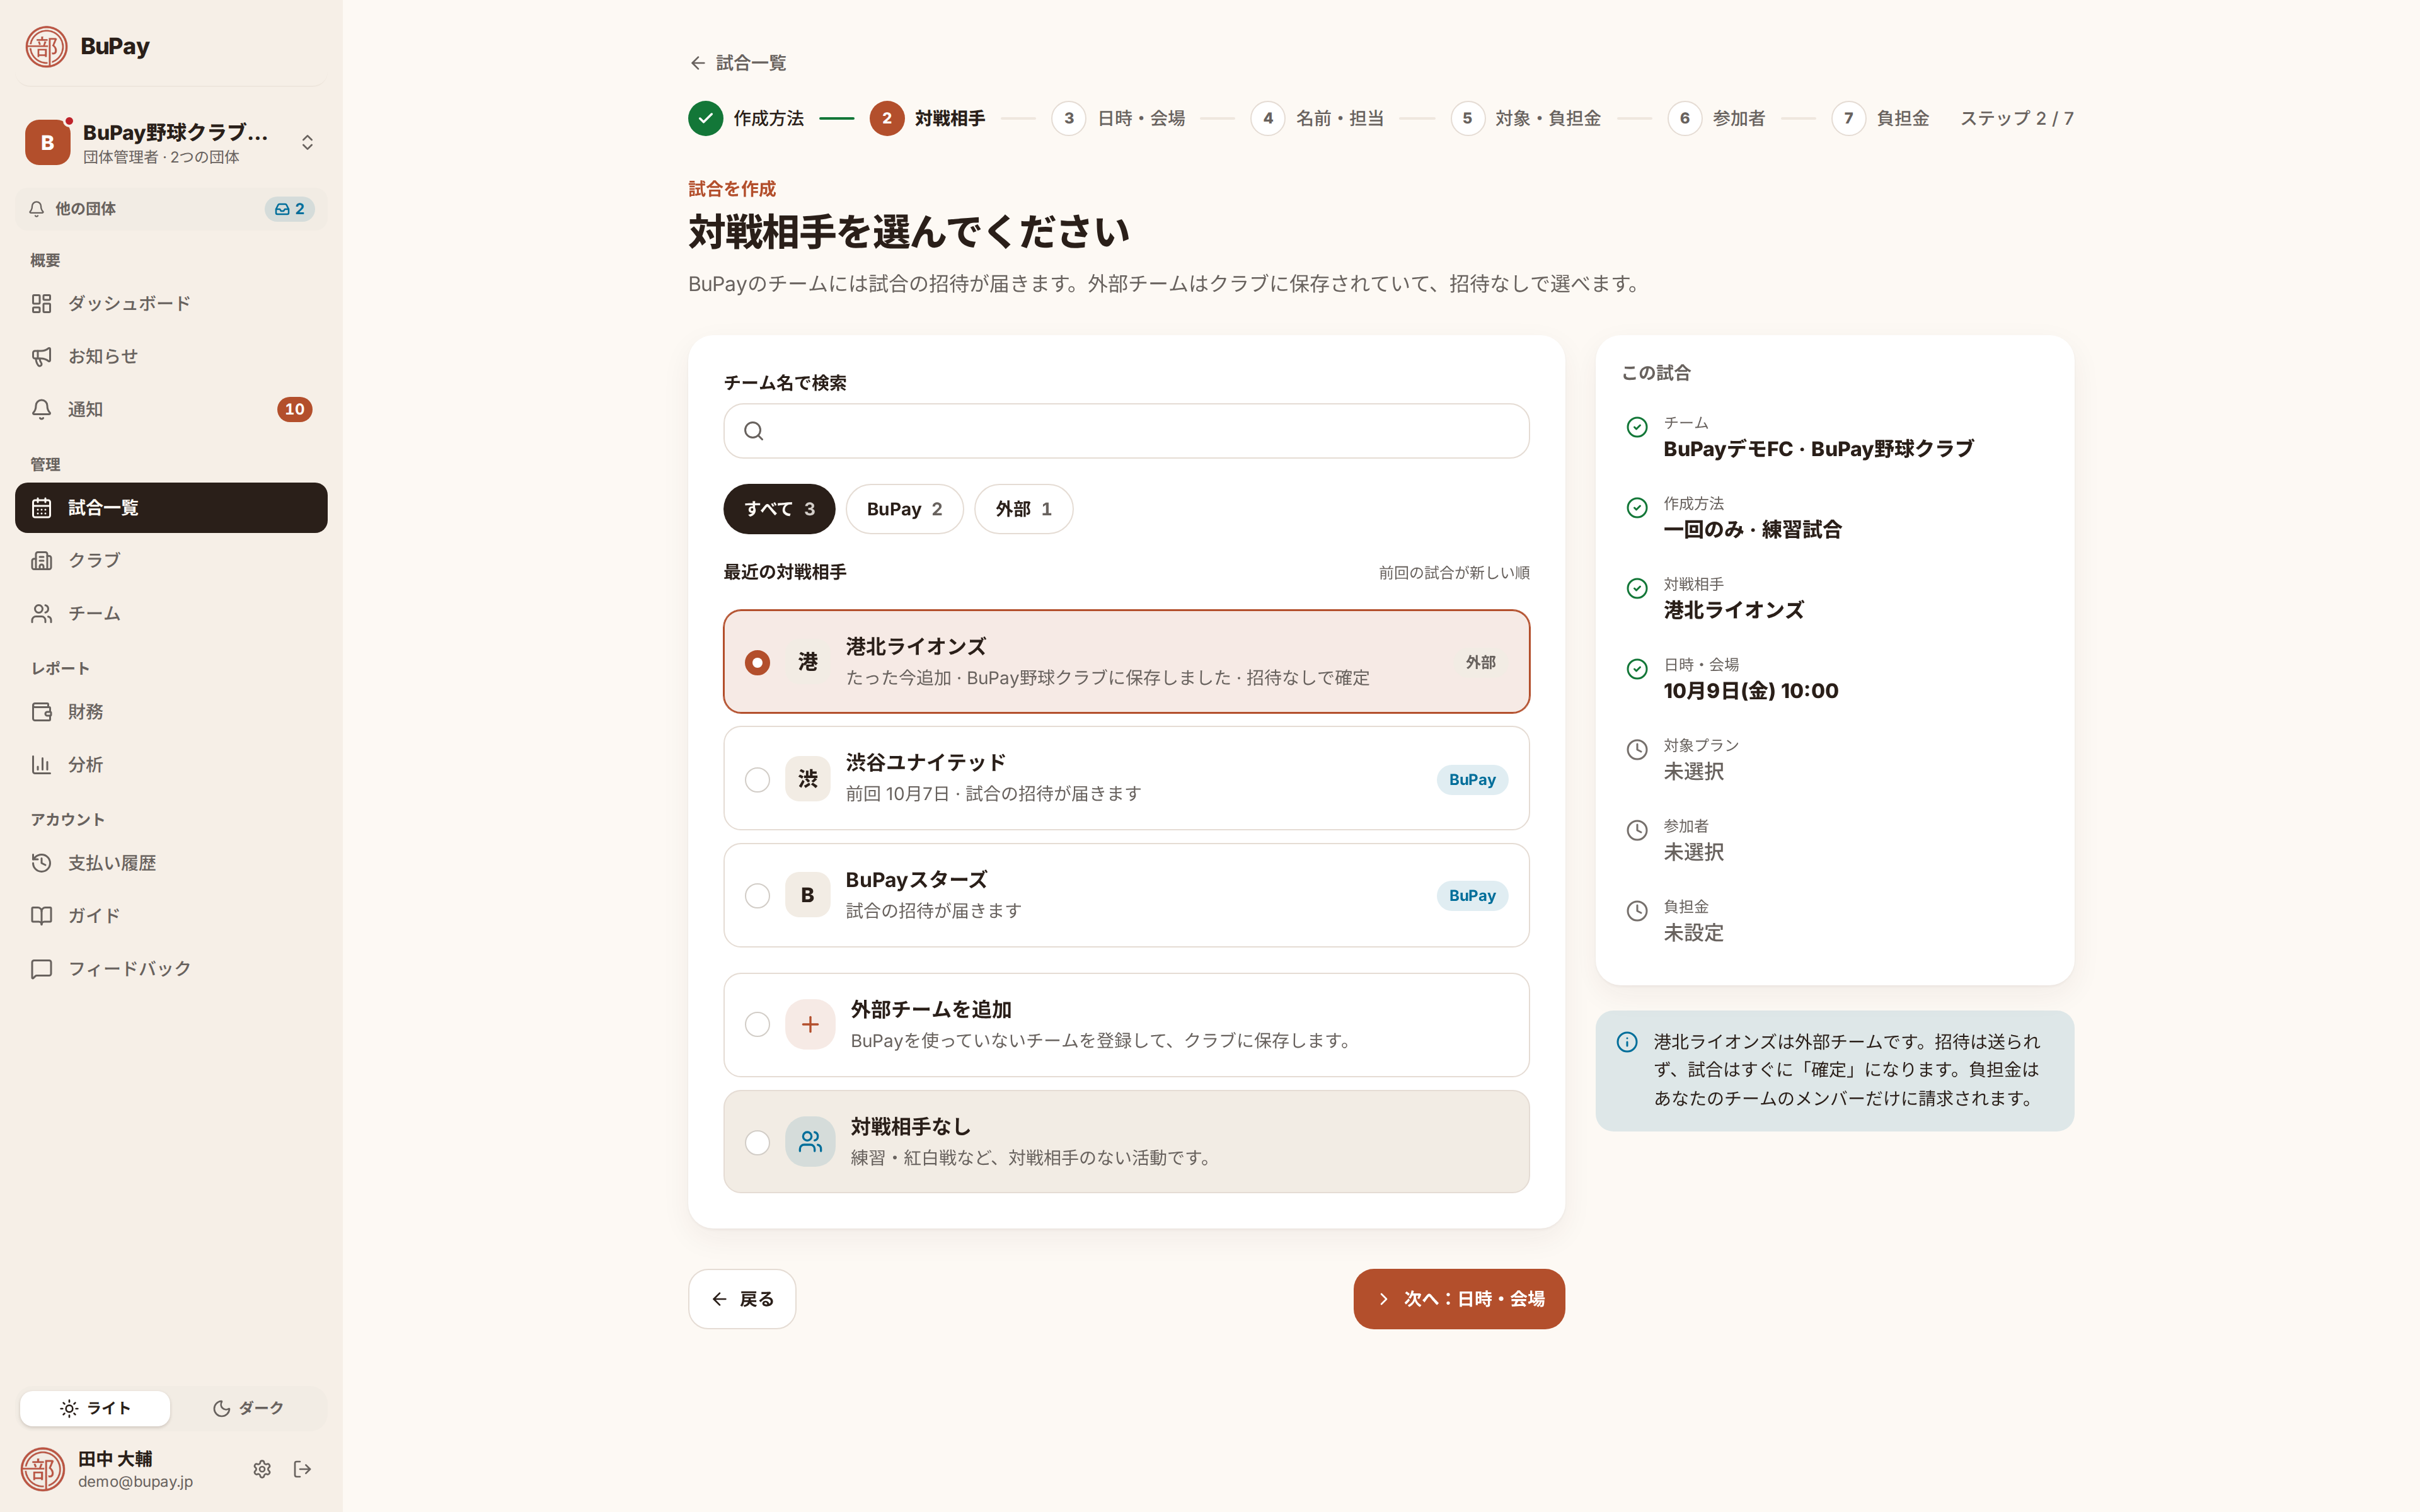The image size is (2420, 1512).
Task: Open the 他の団体 inbox row
Action: tap(171, 209)
